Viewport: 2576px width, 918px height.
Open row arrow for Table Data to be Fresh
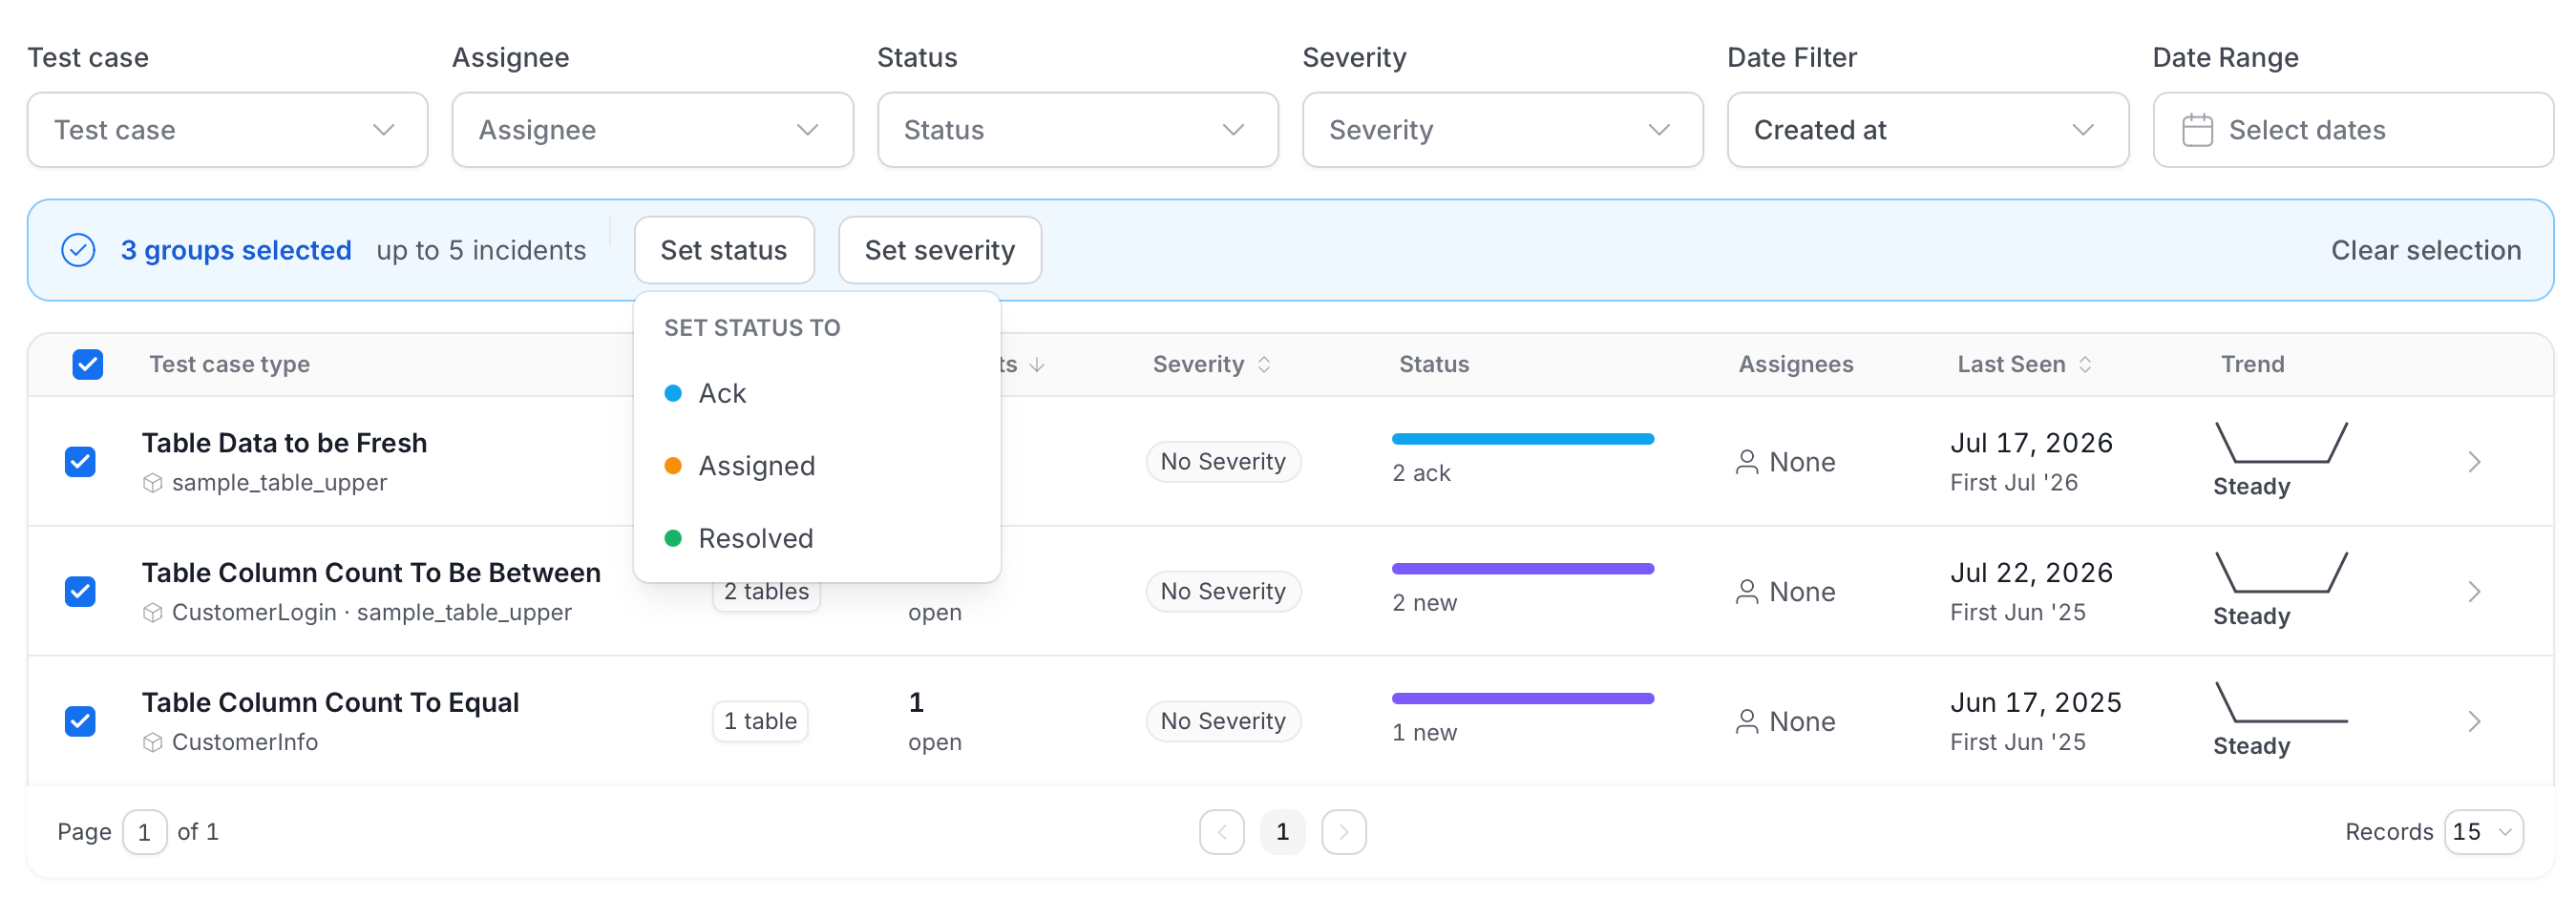2473,462
